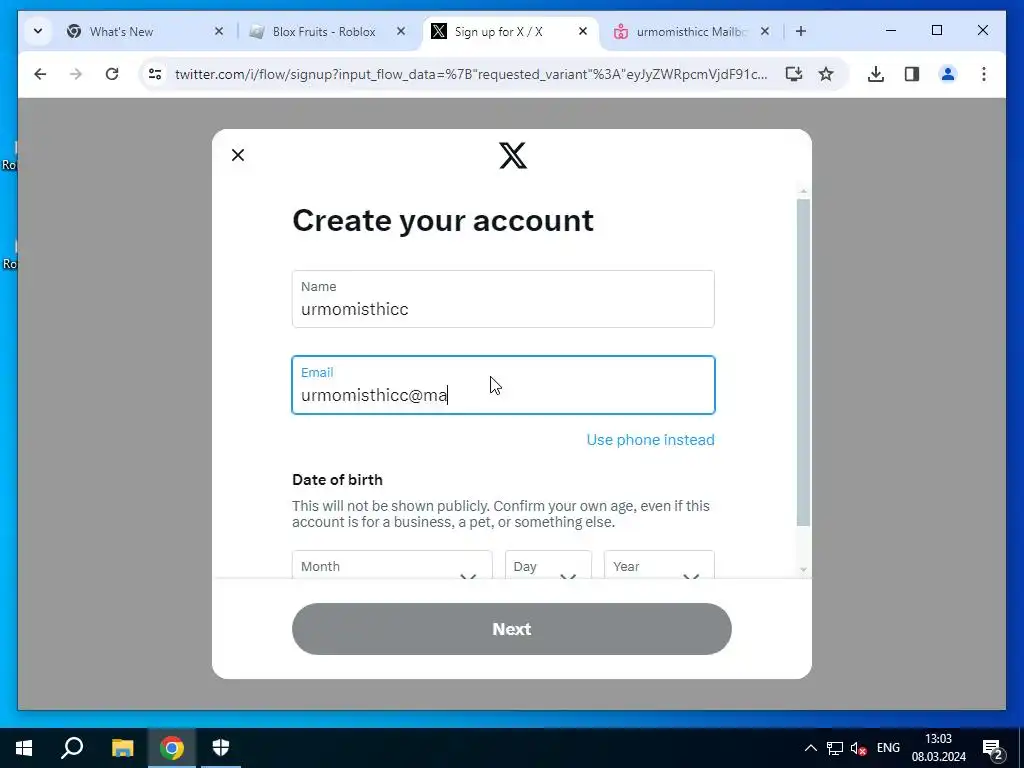Switch to urmomisthicc Mailbox tab

tap(691, 31)
